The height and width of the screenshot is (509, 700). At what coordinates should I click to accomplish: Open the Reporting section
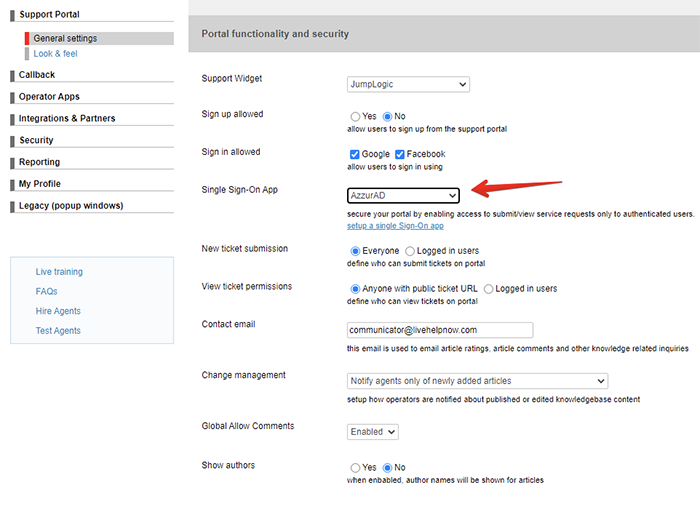pos(39,162)
